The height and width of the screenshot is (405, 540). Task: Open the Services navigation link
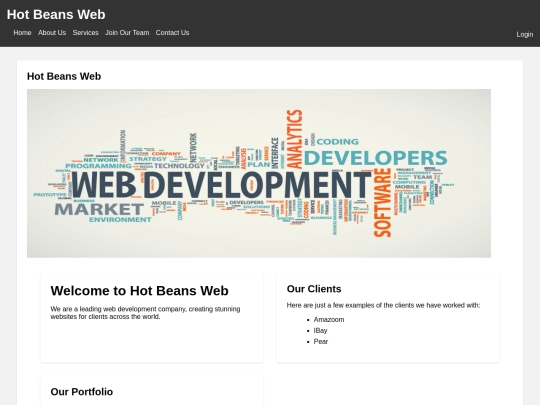85,33
